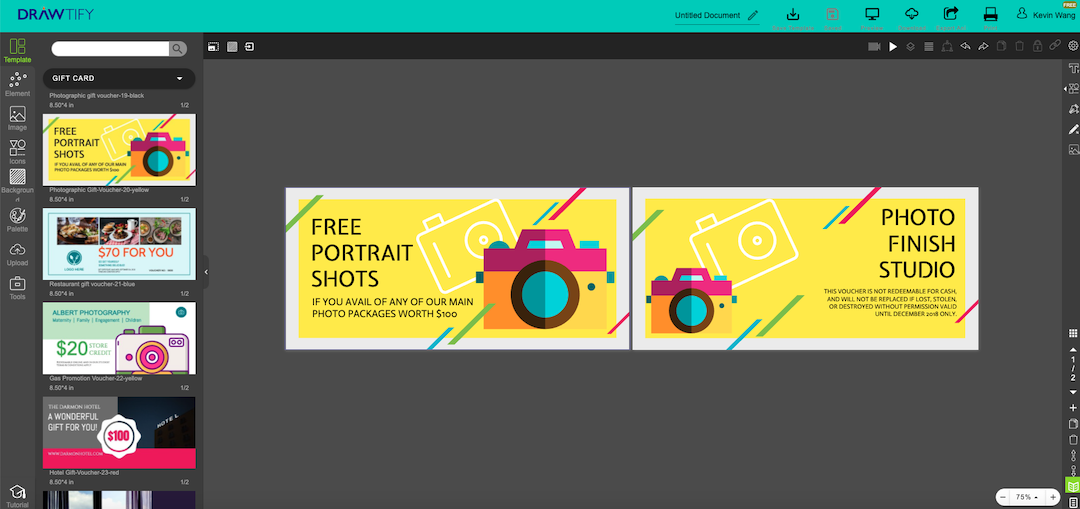This screenshot has height=509, width=1080.
Task: Select the shapes tool in the right panel
Action: 1072,88
